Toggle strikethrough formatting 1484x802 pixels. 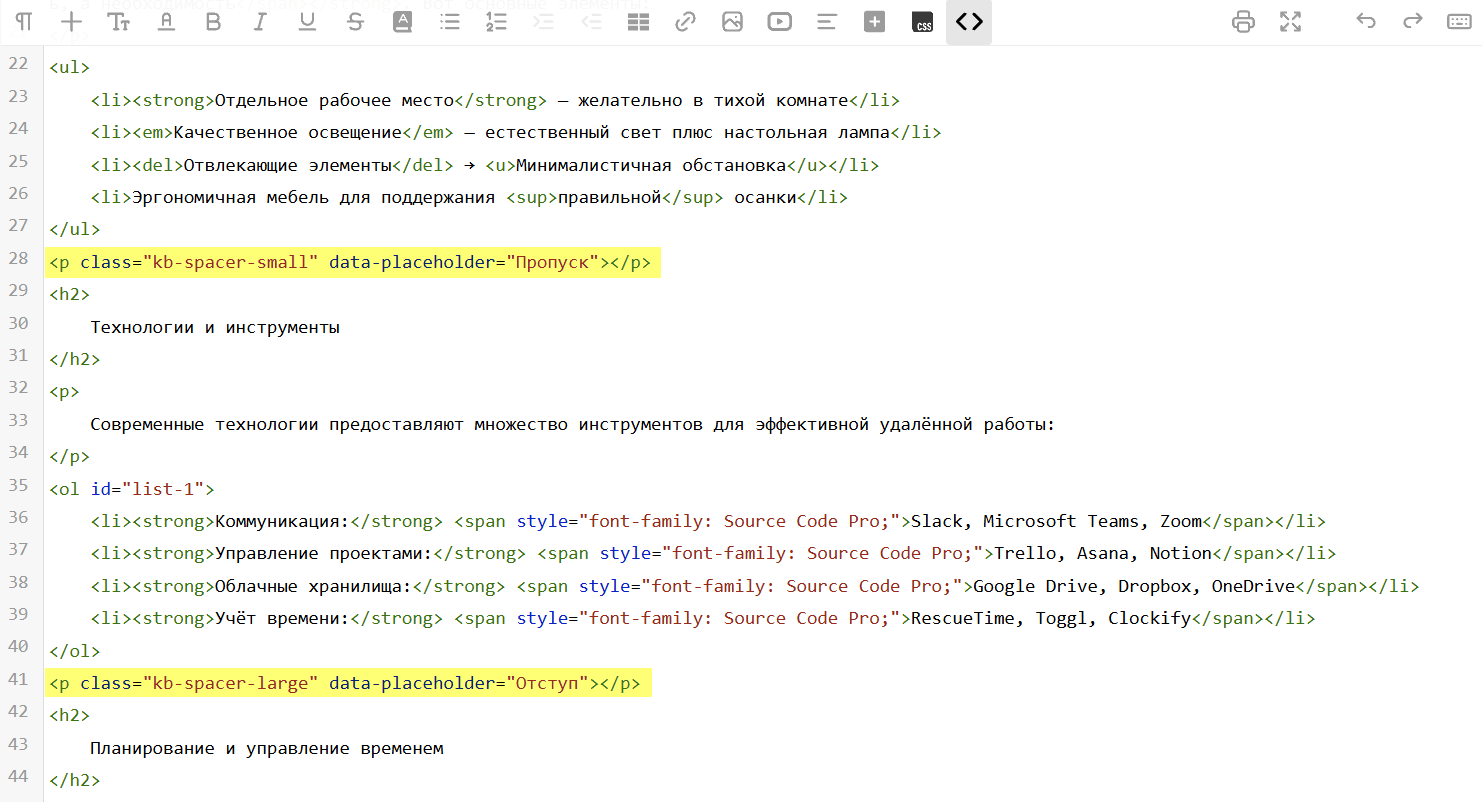pyautogui.click(x=355, y=22)
